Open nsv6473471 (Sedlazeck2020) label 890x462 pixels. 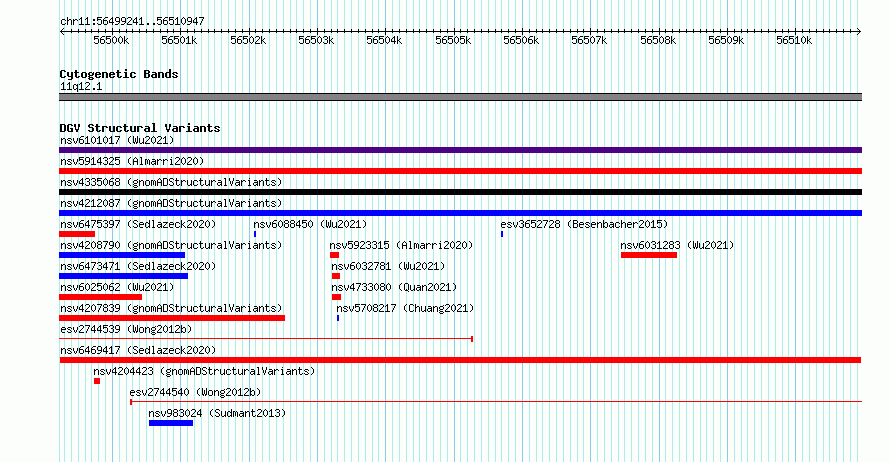tap(138, 266)
